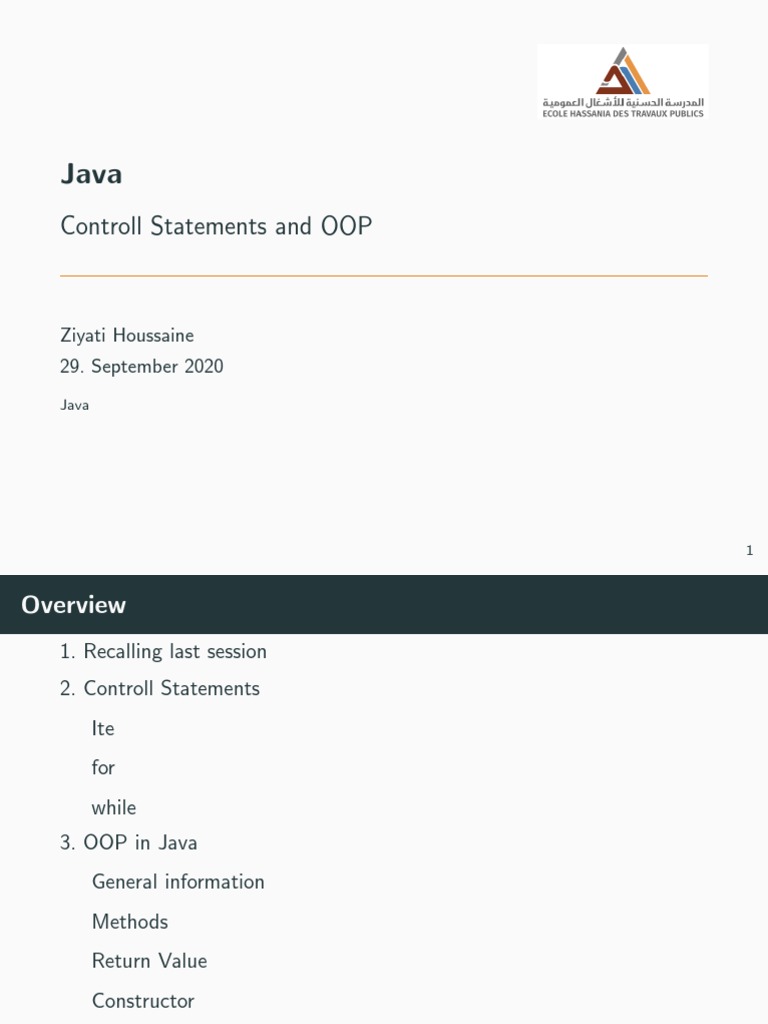This screenshot has width=768, height=1024.
Task: Click the date 29. September 2020
Action: tap(142, 366)
